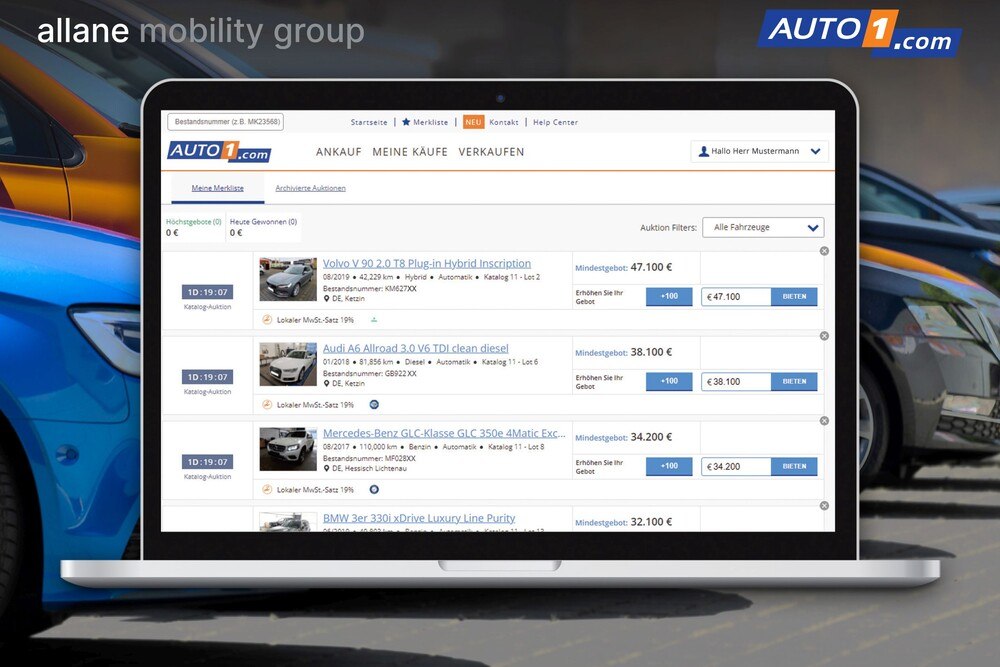Open the VERKAUFEN menu
The width and height of the screenshot is (1000, 667).
(491, 152)
